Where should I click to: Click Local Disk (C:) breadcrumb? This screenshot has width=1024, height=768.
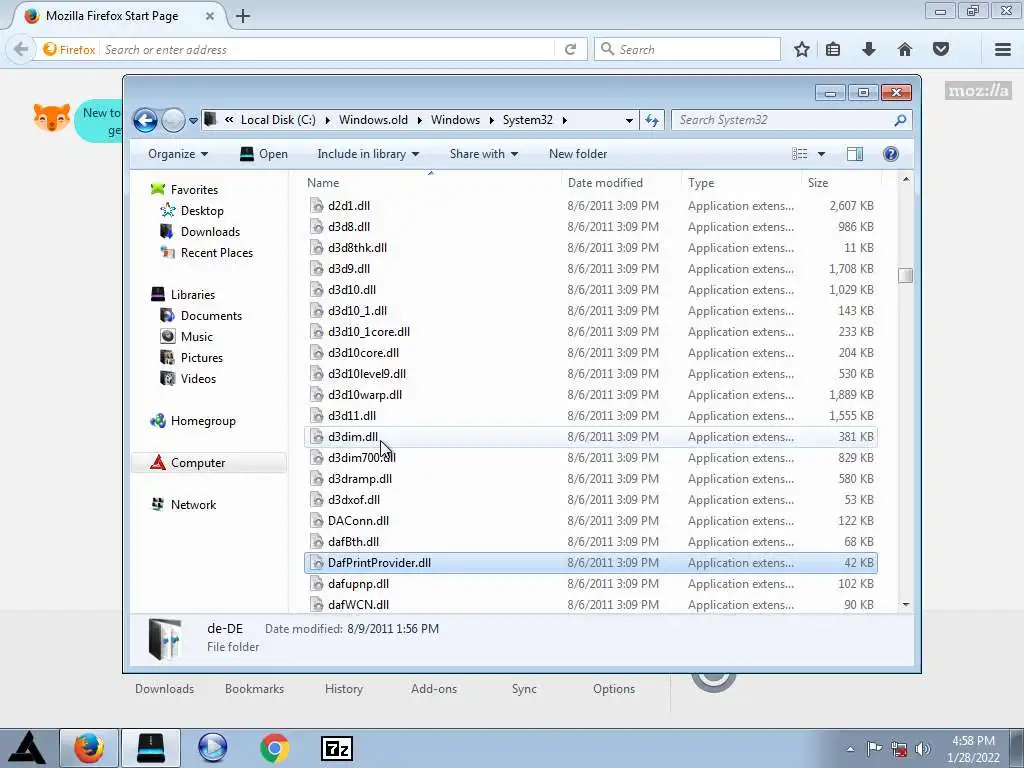[278, 120]
